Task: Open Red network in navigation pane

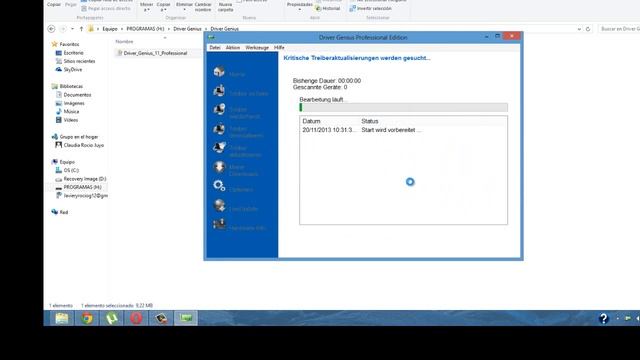Action: pos(60,212)
